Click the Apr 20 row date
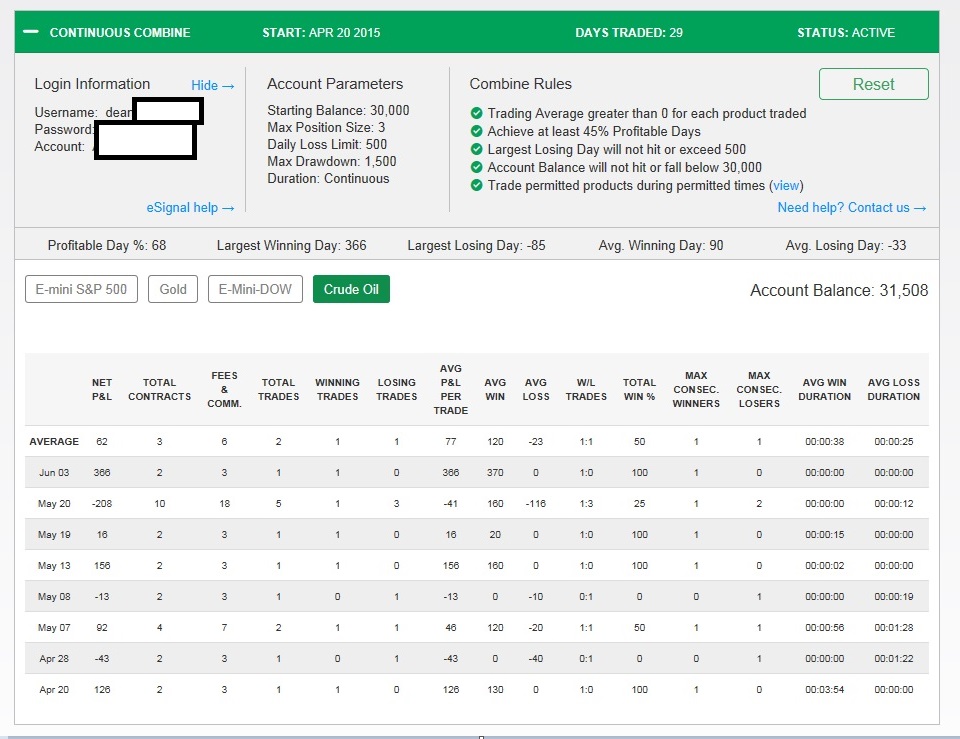 [54, 690]
